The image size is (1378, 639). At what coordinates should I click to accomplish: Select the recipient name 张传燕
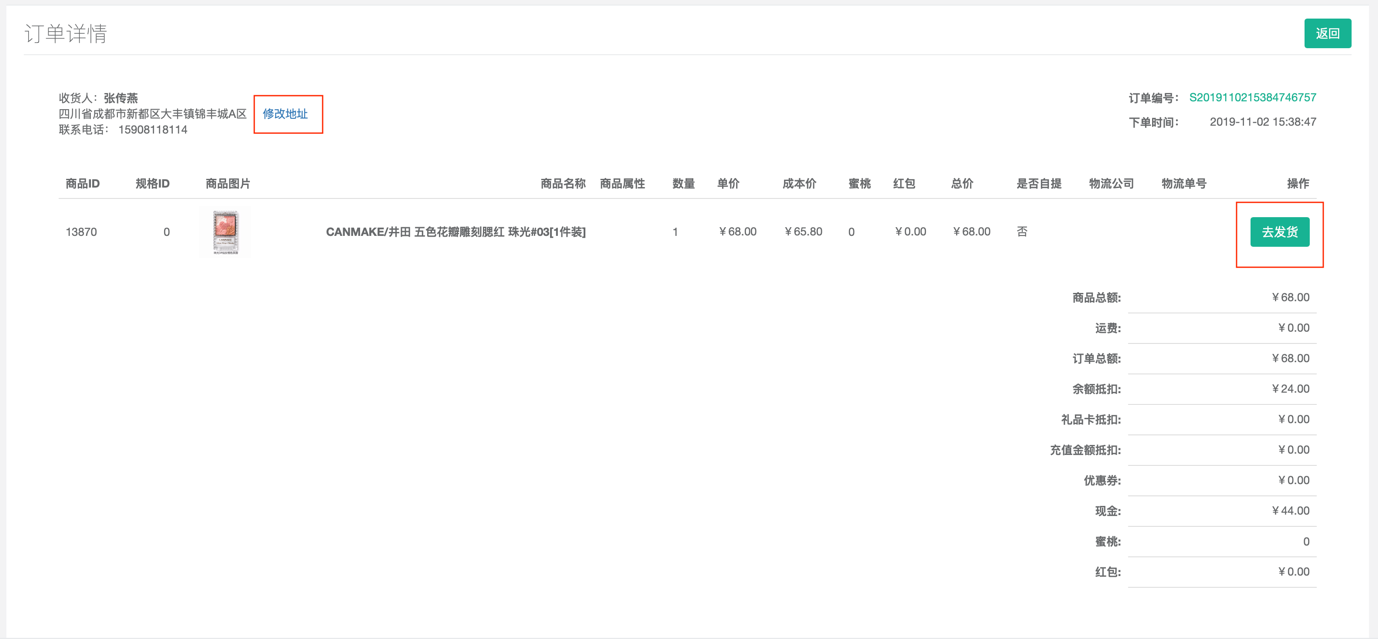tap(121, 98)
